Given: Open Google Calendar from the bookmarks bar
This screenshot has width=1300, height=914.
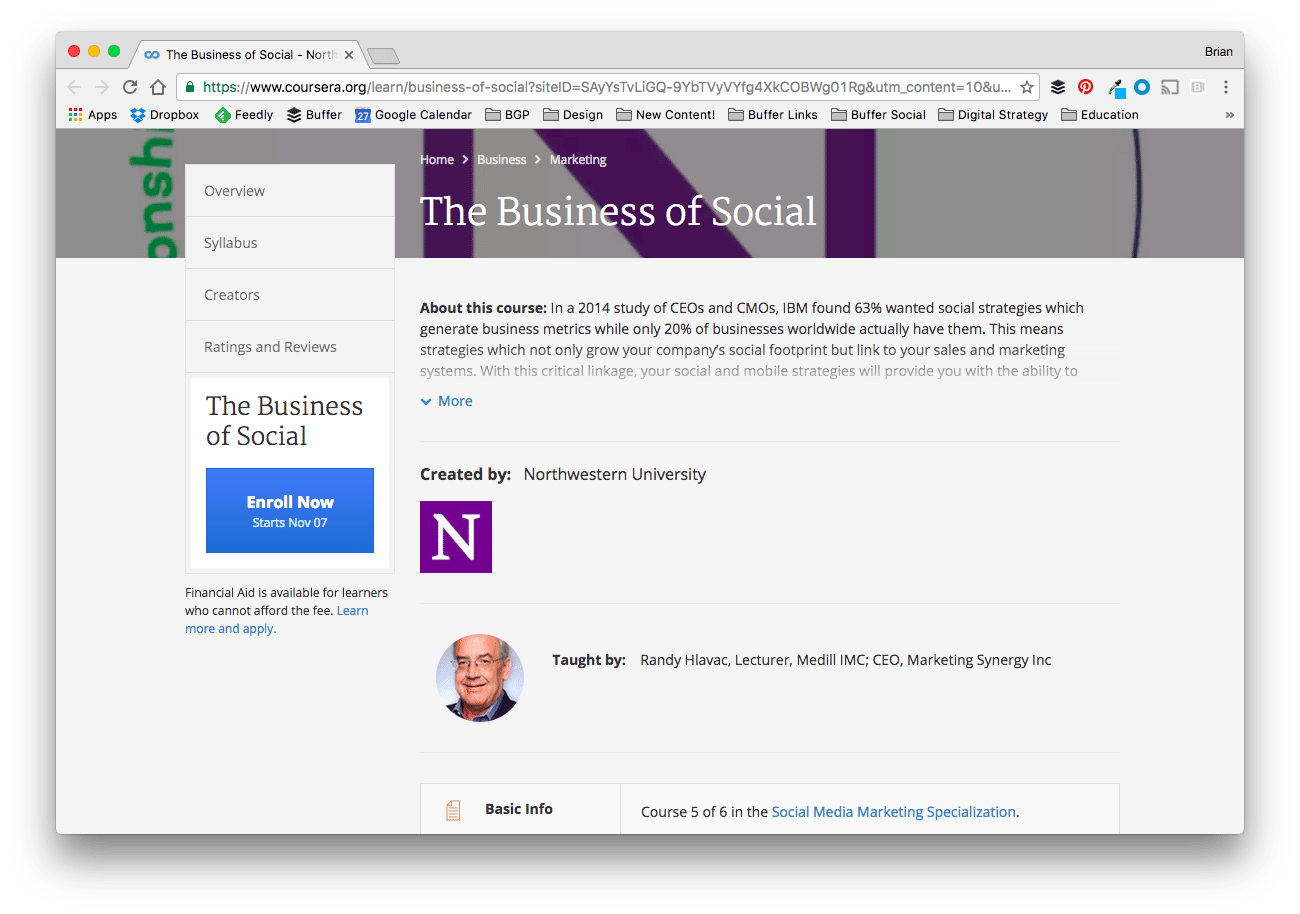Looking at the screenshot, I should click(413, 114).
